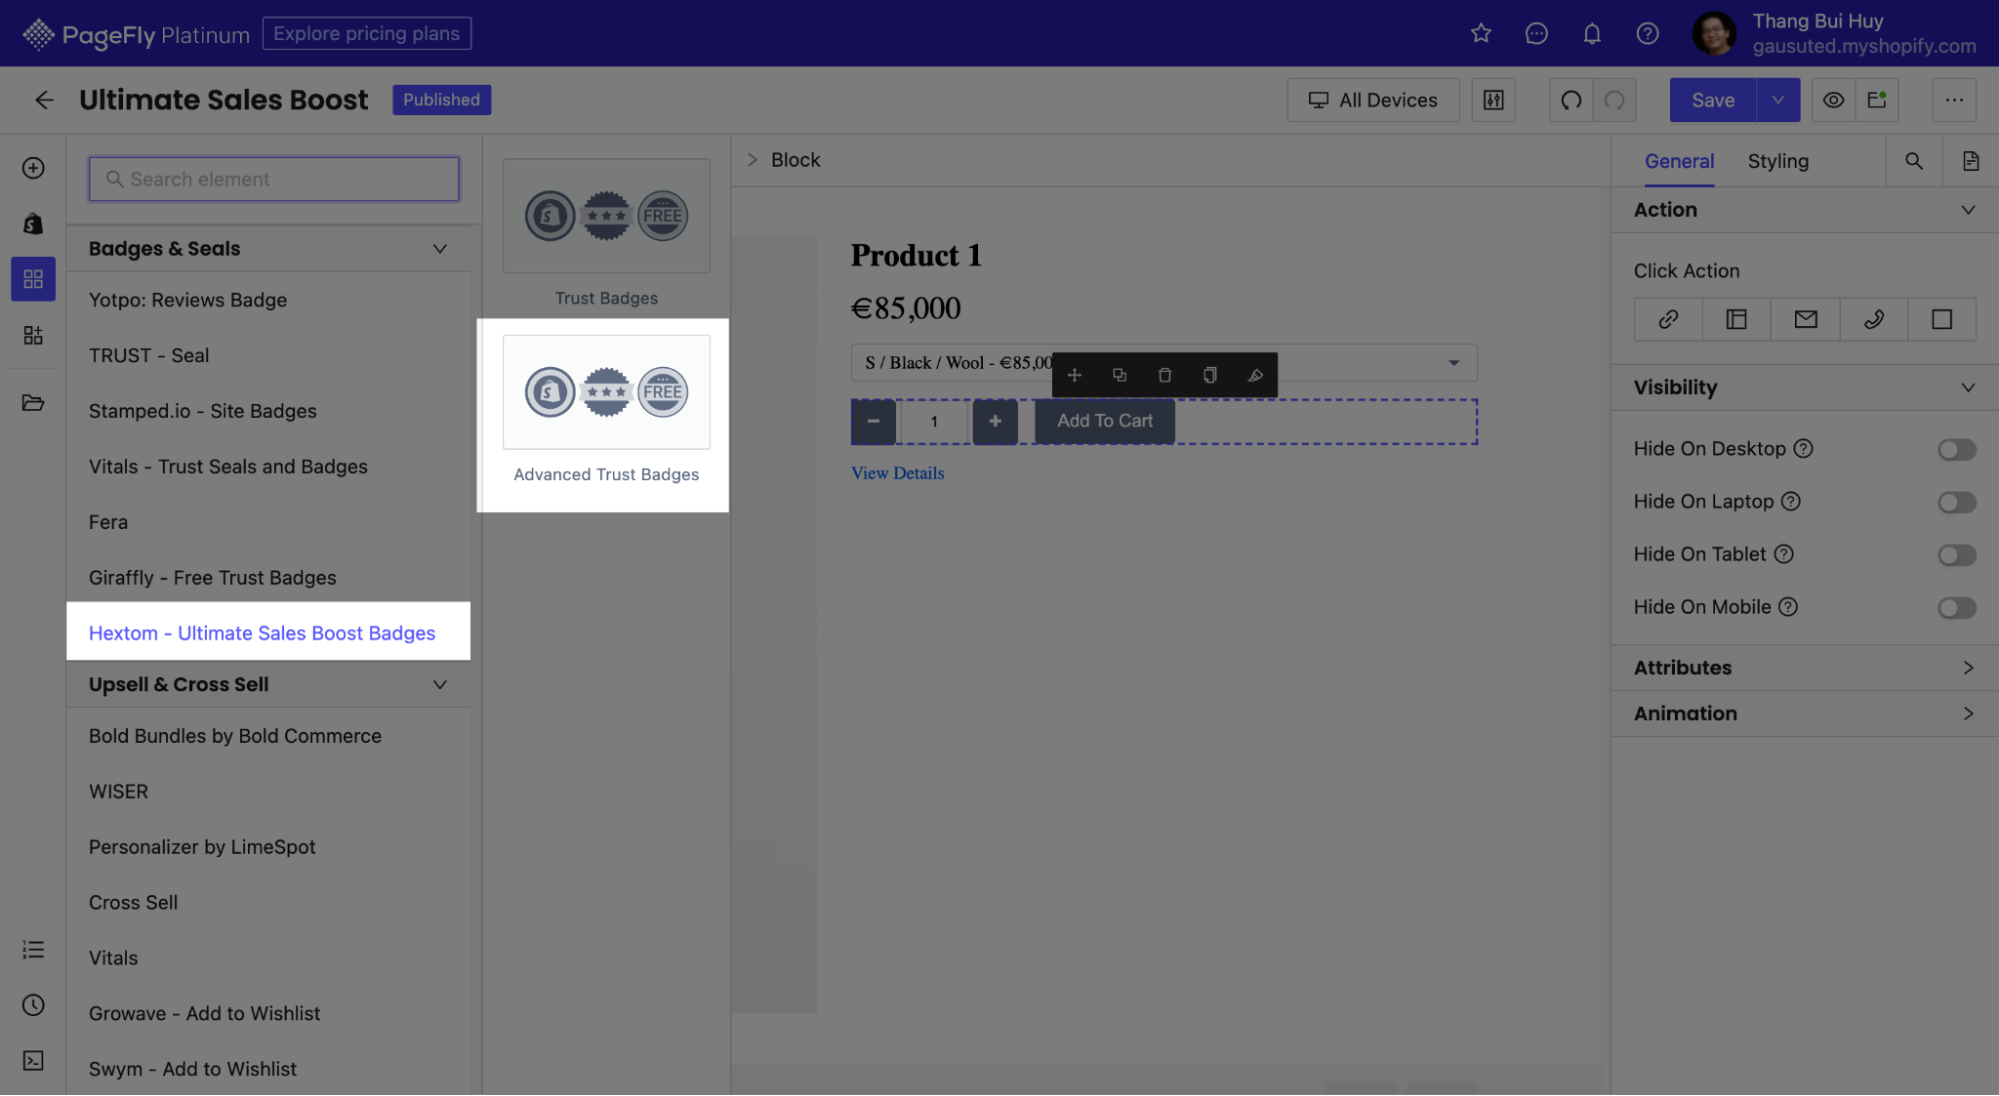Open the Shopify elements bag icon

click(x=33, y=223)
